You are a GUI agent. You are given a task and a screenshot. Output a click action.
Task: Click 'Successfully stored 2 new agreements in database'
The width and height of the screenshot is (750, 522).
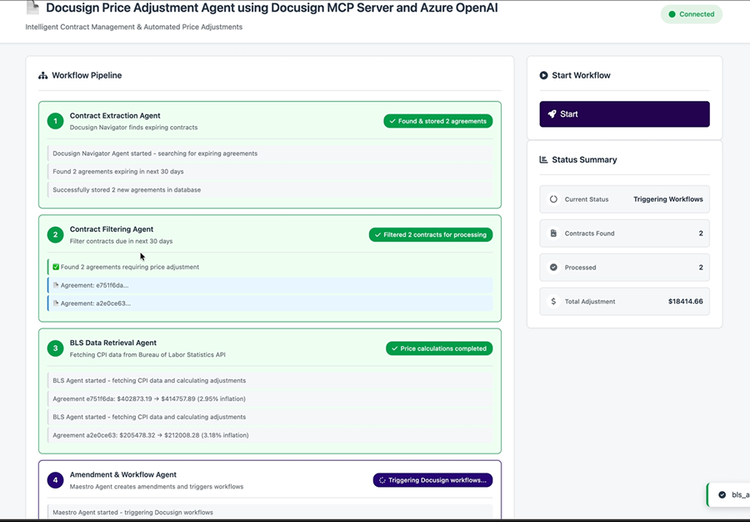tap(270, 190)
